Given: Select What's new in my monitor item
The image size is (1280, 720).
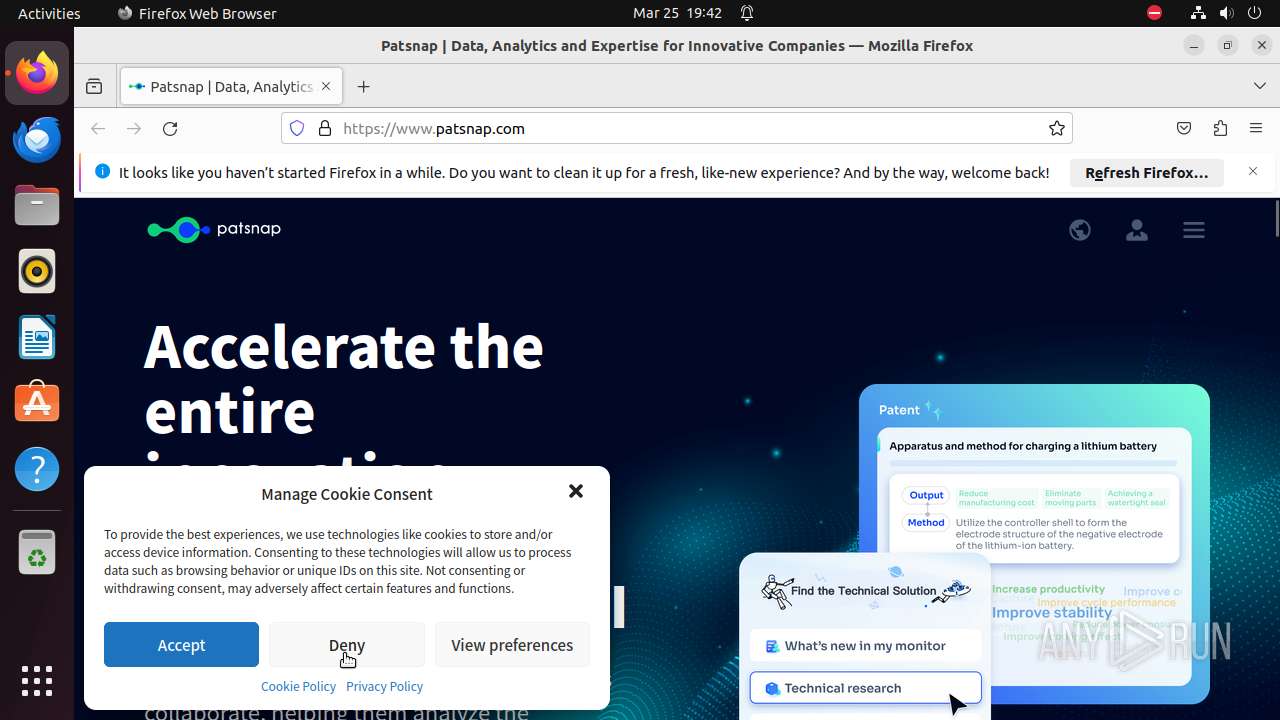Looking at the screenshot, I should 865,646.
